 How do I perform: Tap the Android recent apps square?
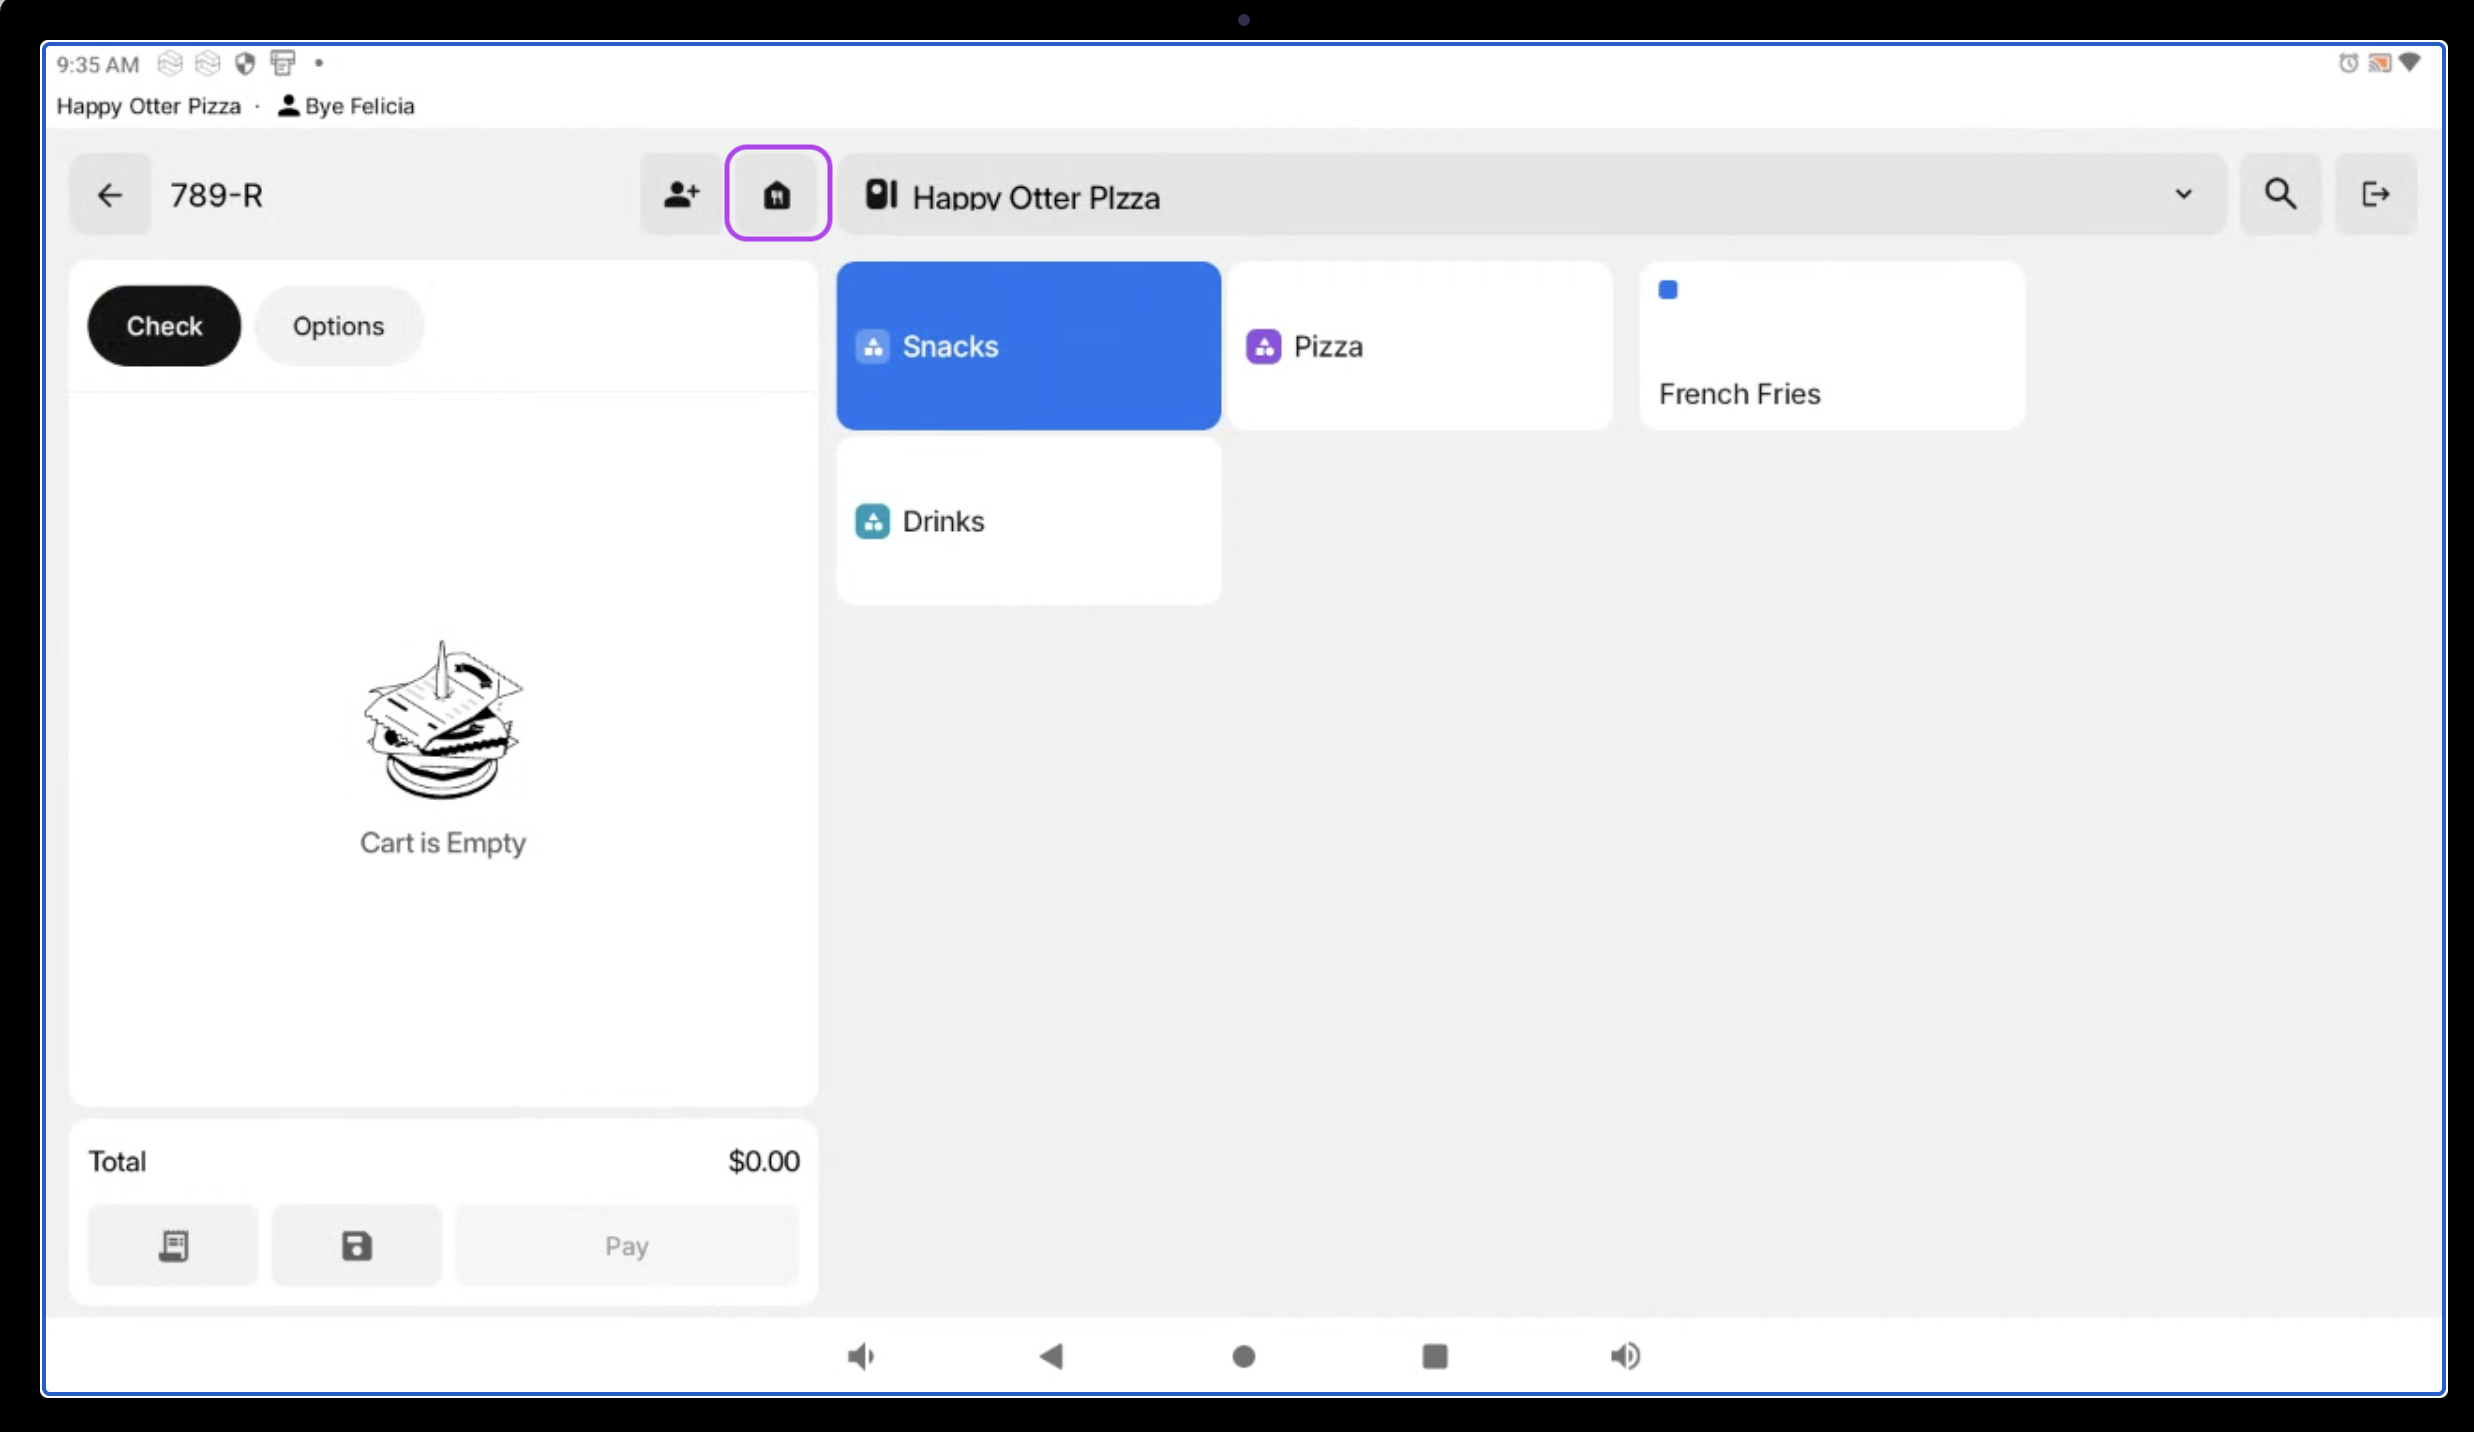tap(1435, 1356)
